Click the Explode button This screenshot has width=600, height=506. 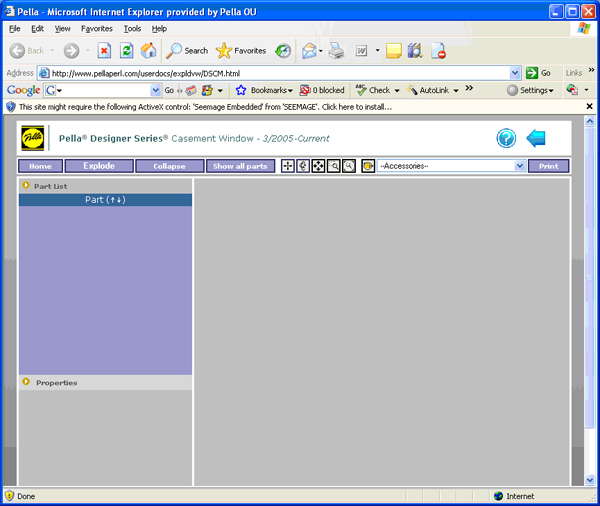99,166
